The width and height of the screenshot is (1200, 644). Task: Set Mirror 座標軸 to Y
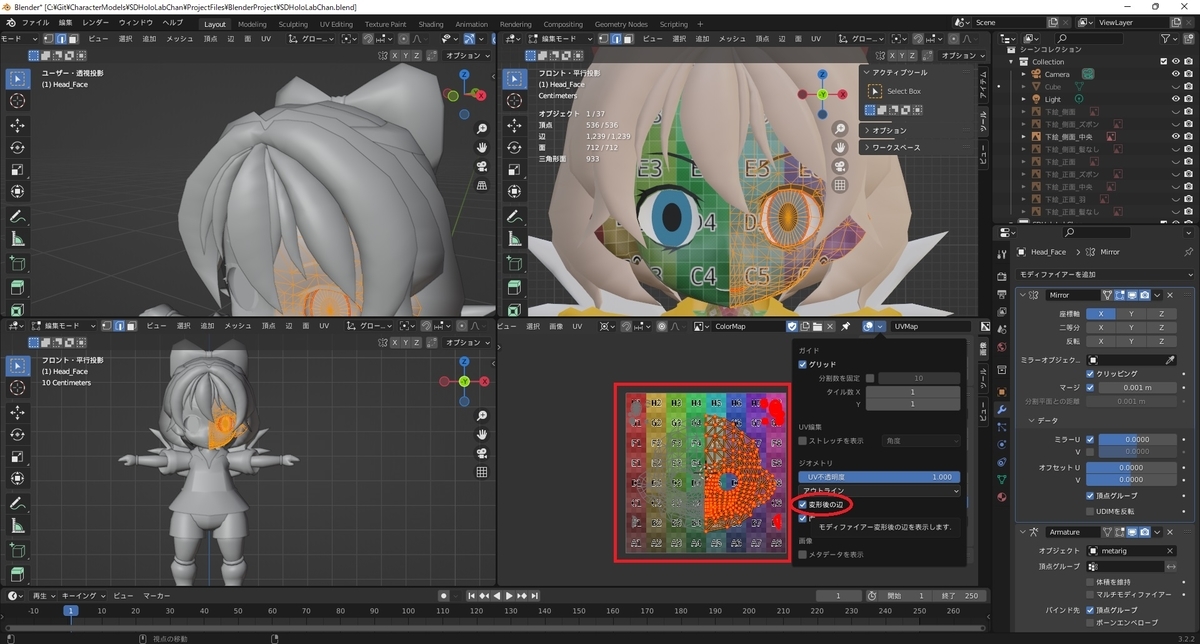1131,313
